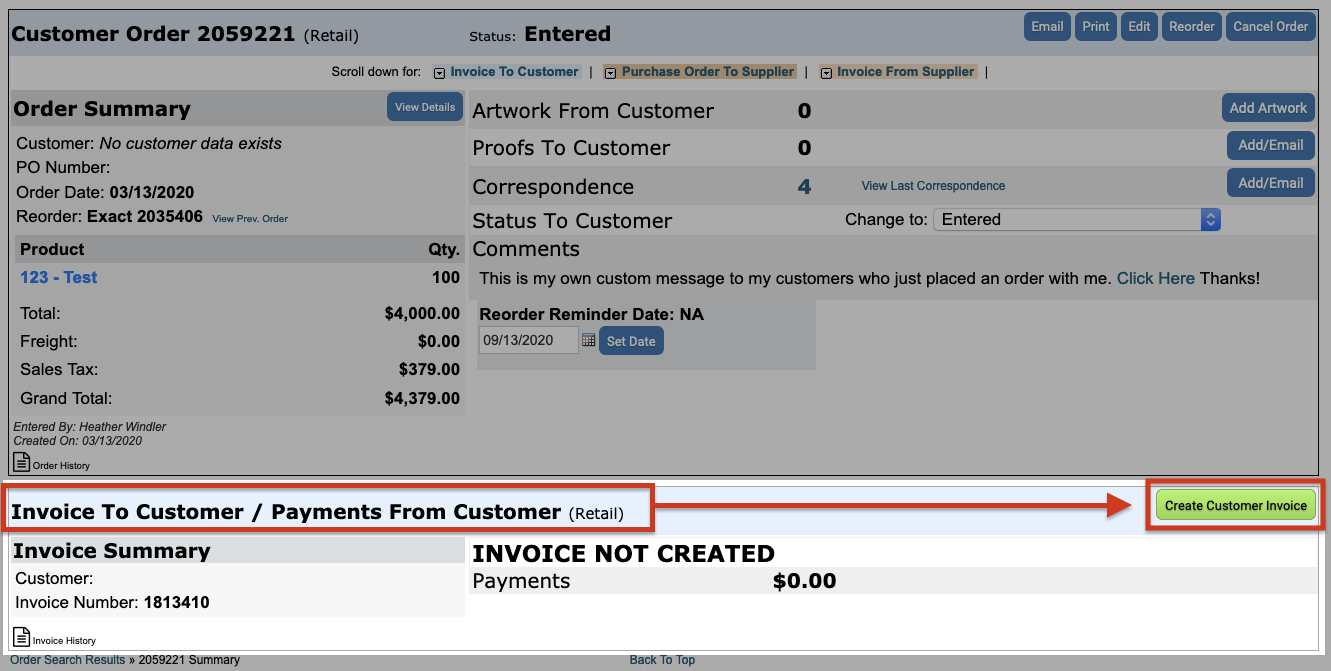The image size is (1331, 671).
Task: Click arrow icon beside Invoice From Supplier
Action: (x=826, y=73)
